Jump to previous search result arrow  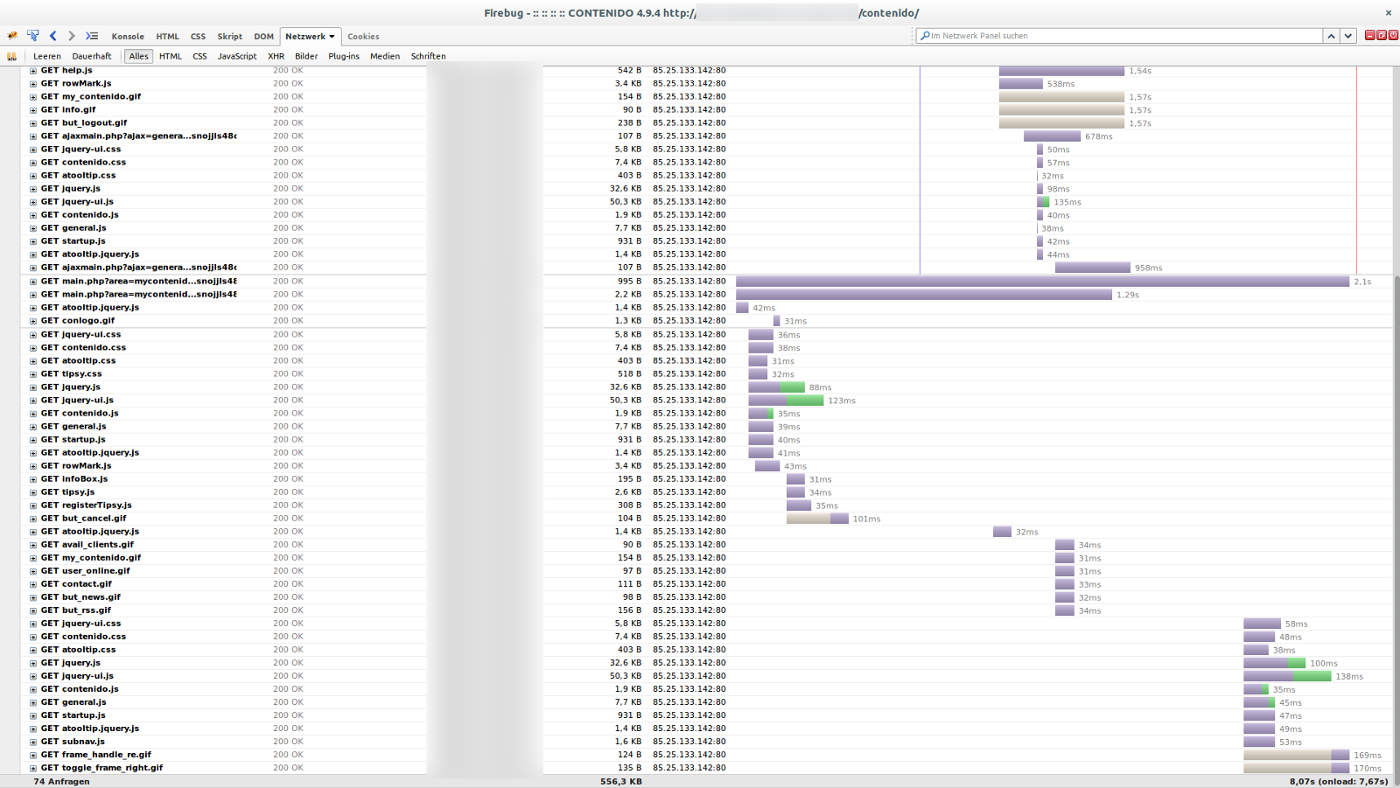point(1331,36)
